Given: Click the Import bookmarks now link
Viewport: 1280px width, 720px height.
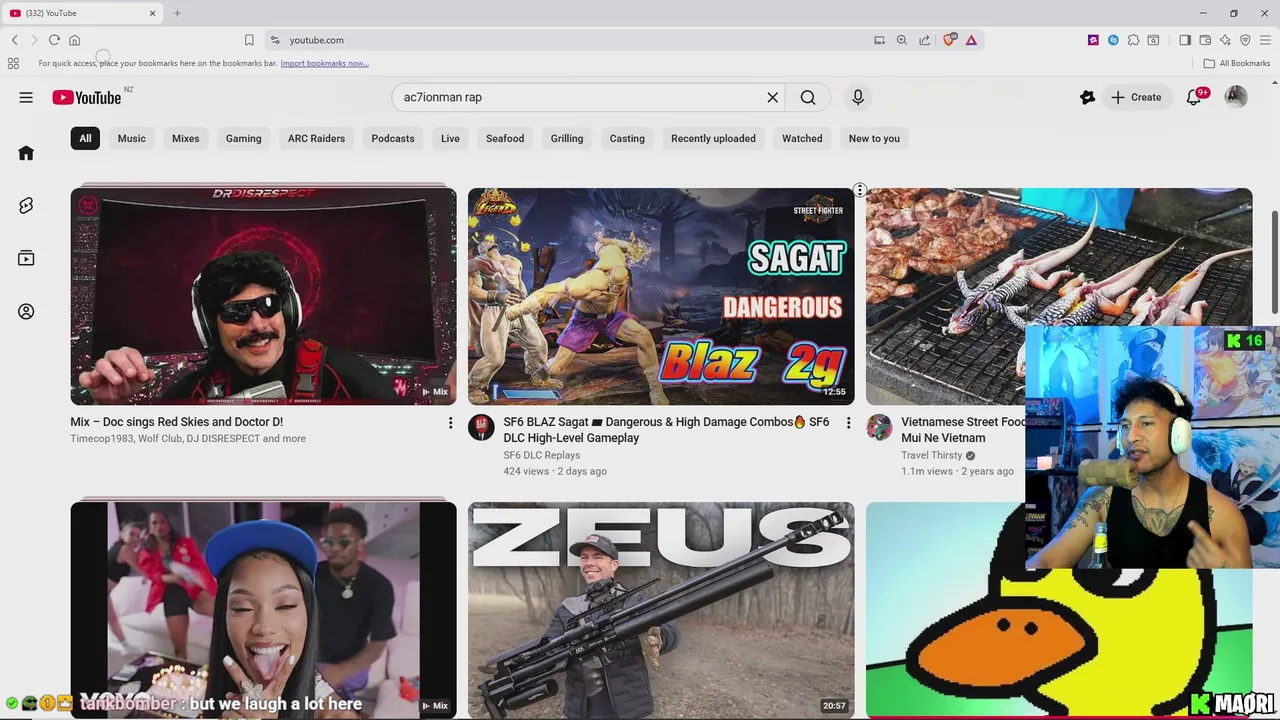Looking at the screenshot, I should coord(324,63).
